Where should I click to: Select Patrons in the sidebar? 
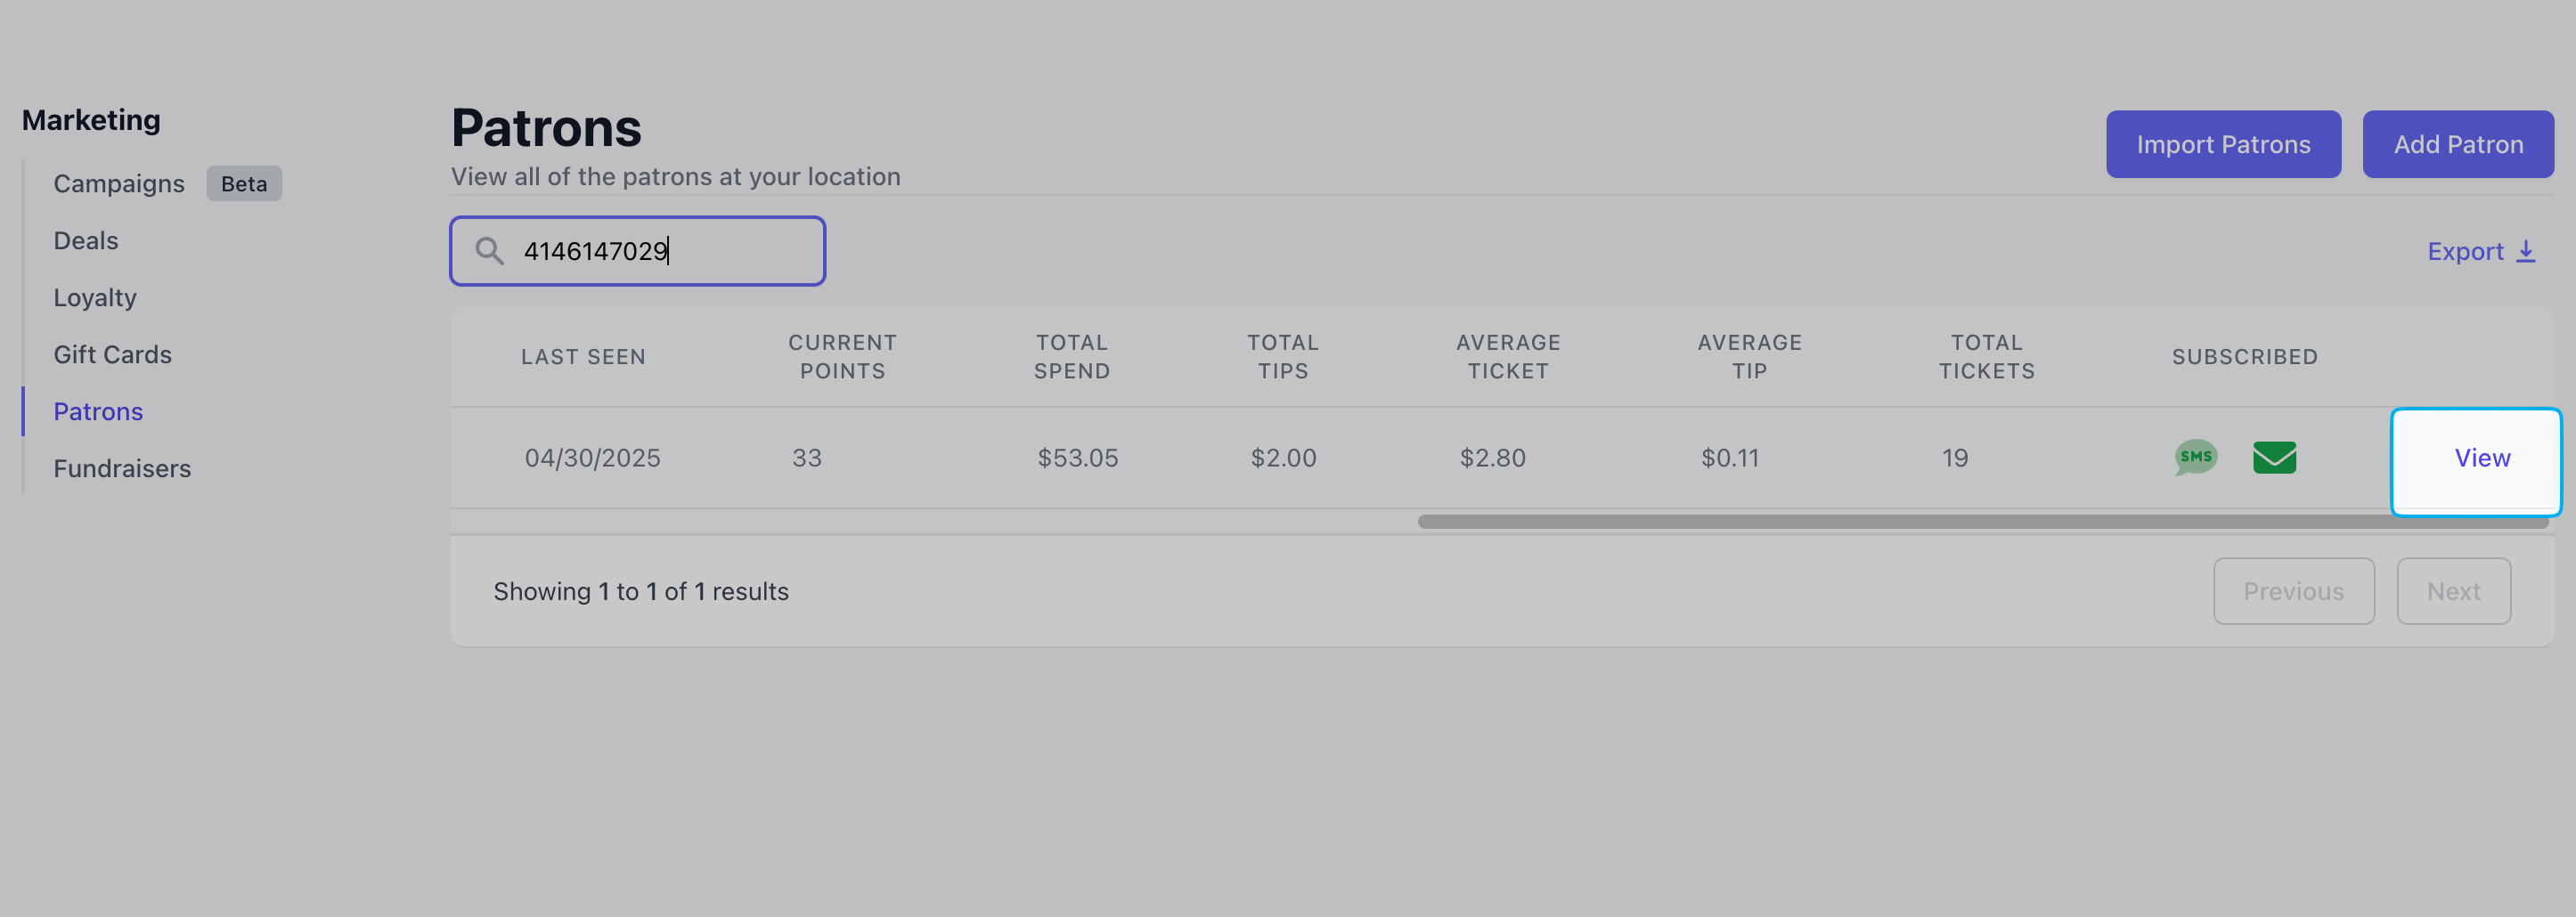[98, 412]
